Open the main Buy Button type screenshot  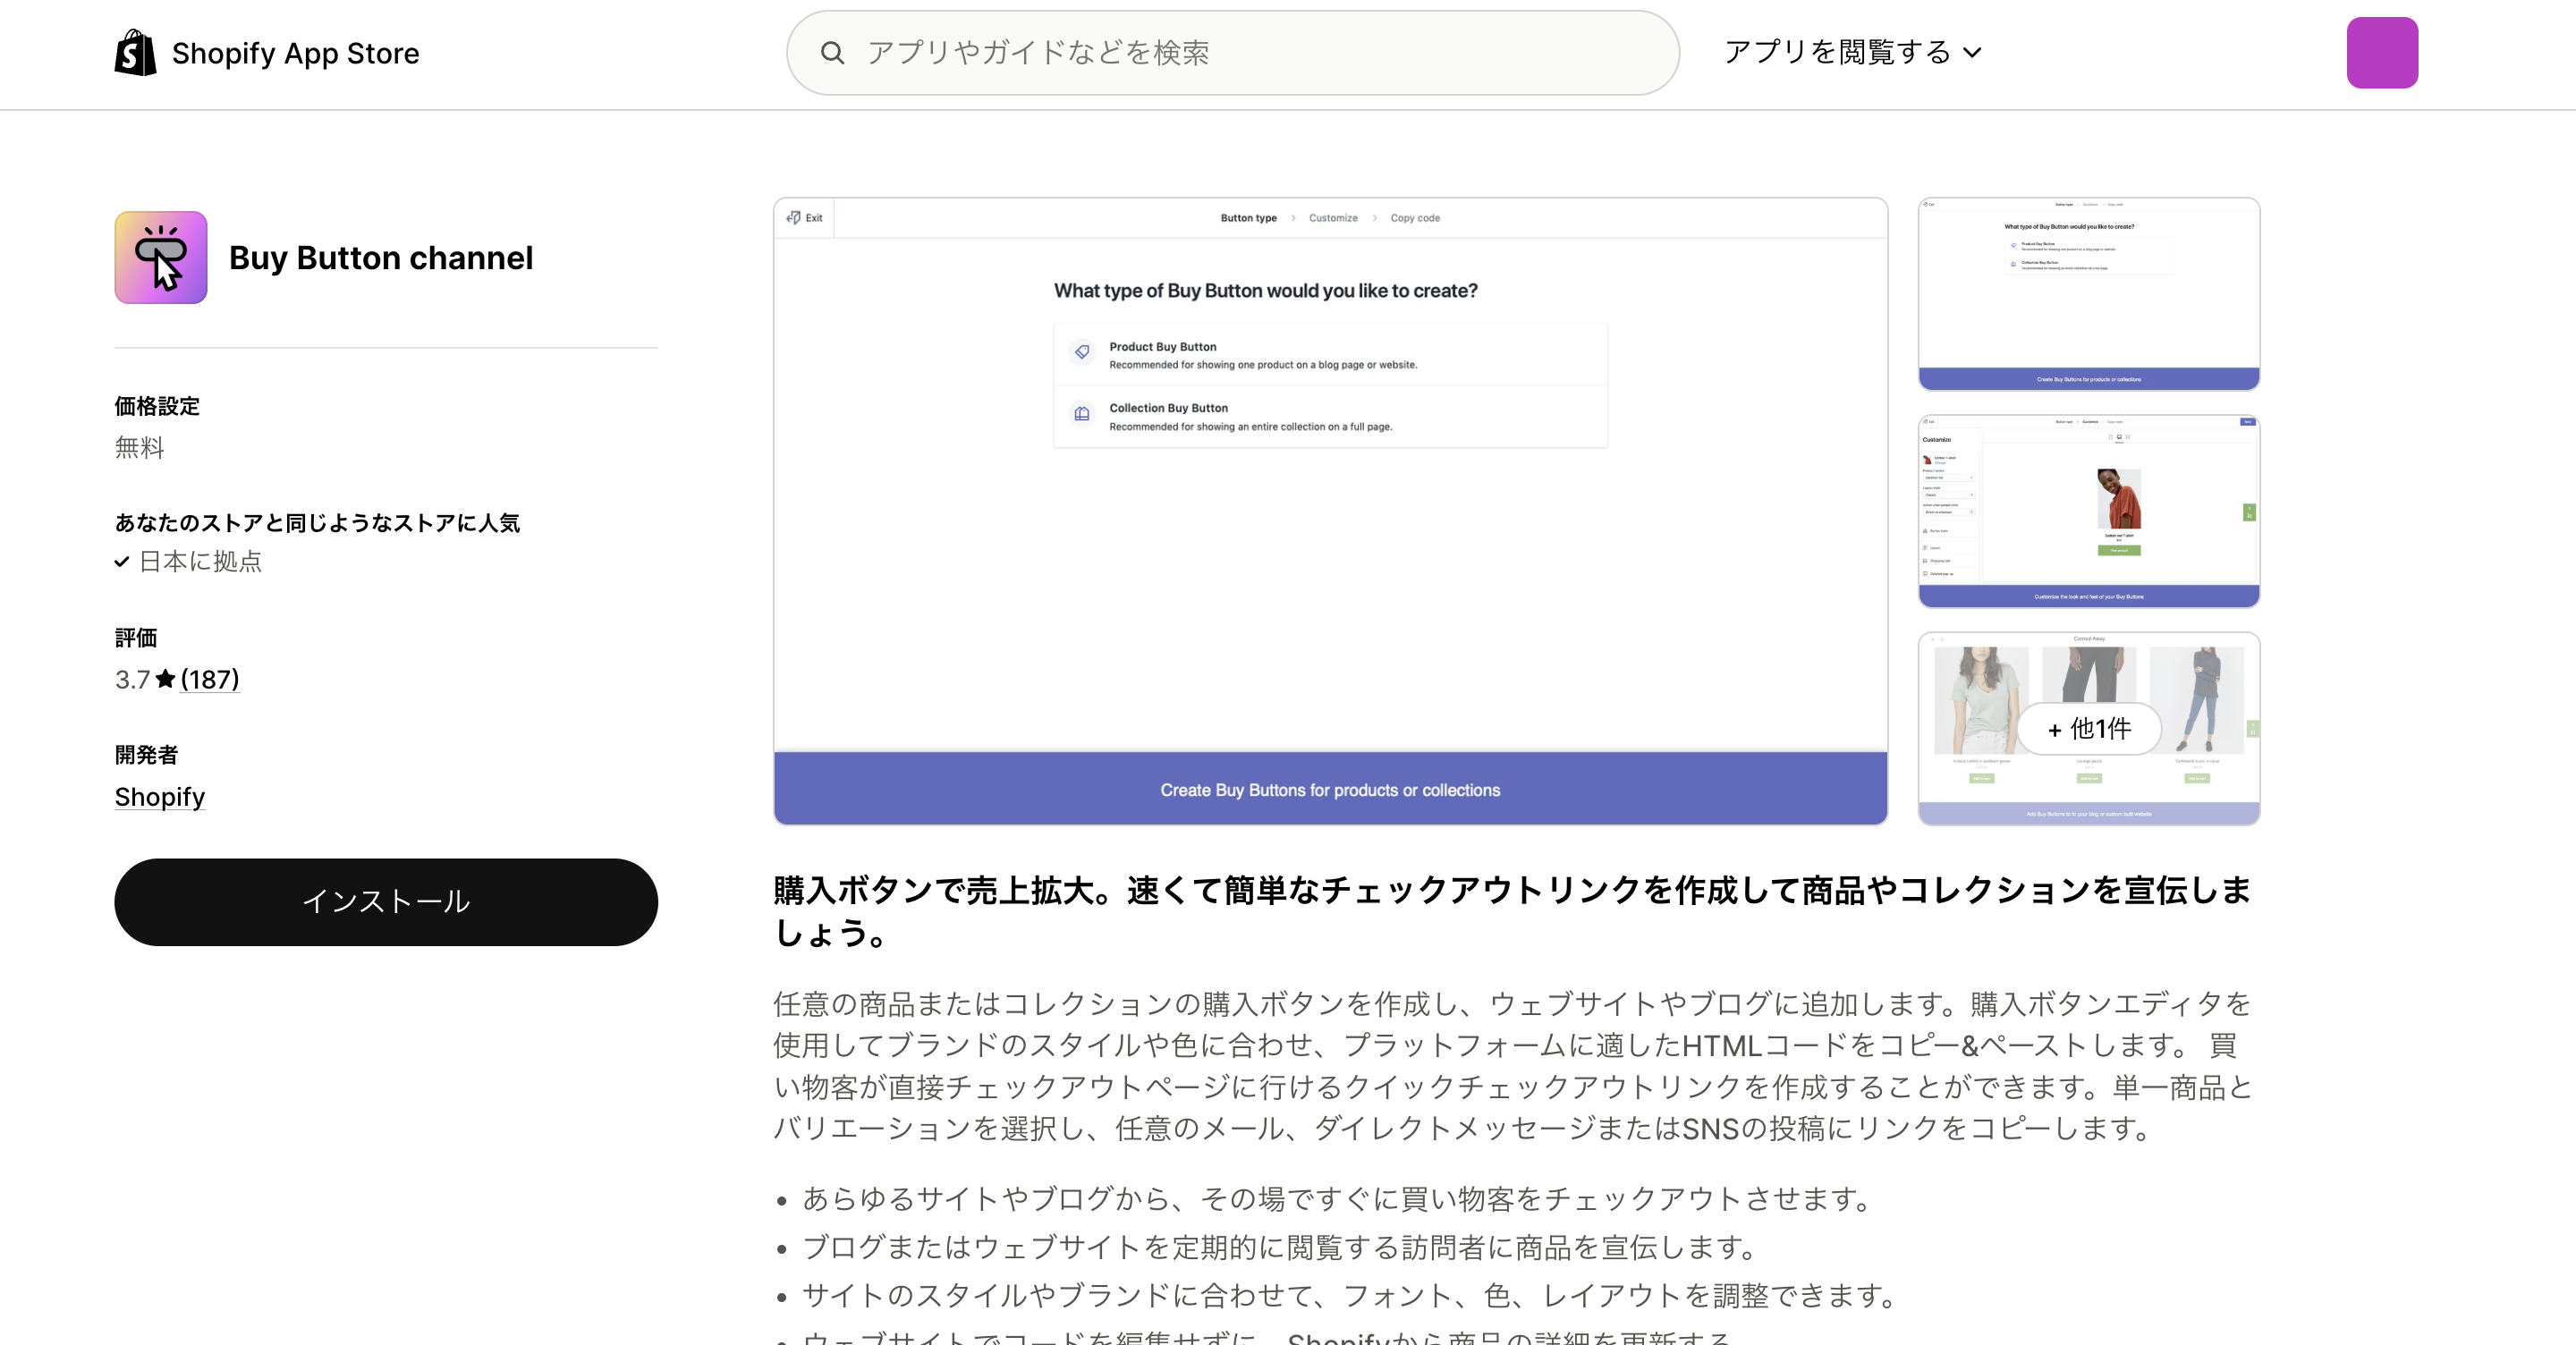pos(1330,511)
